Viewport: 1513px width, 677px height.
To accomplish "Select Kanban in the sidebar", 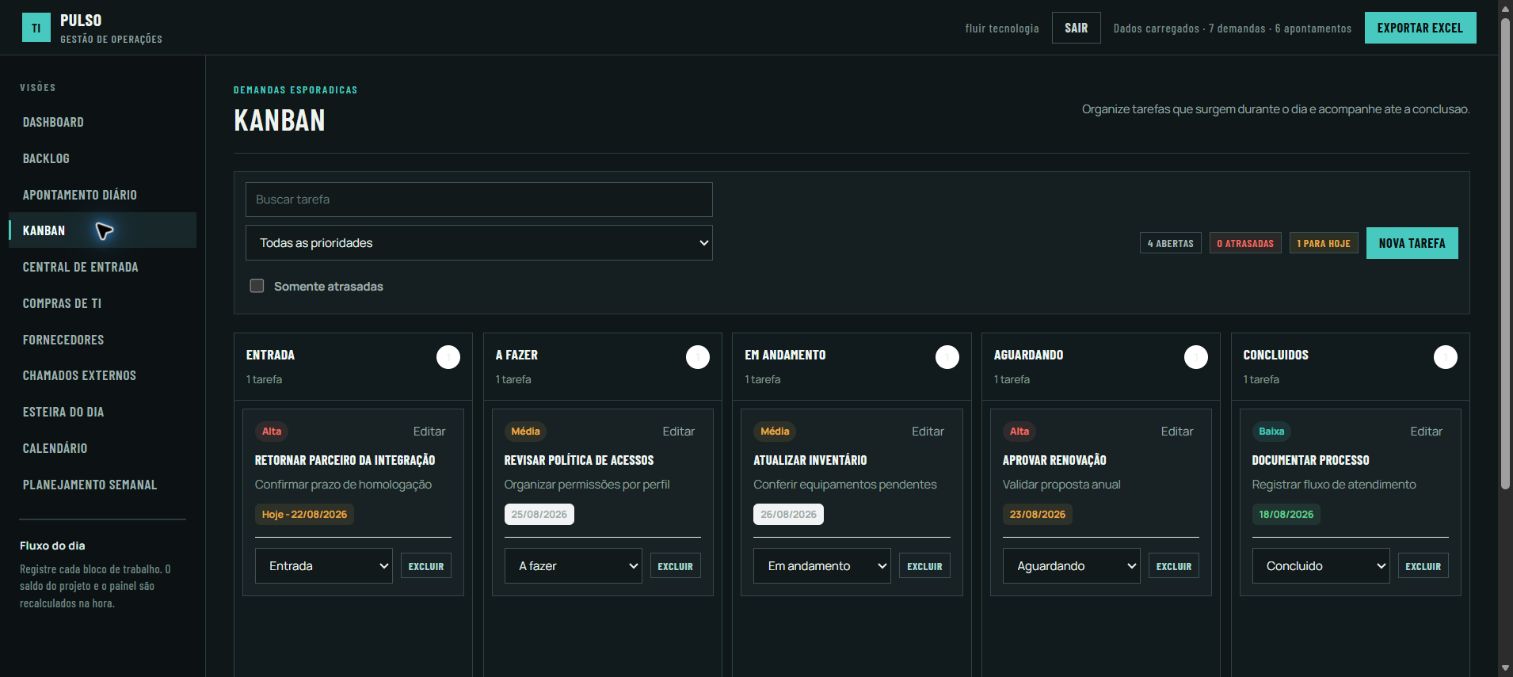I will [102, 231].
